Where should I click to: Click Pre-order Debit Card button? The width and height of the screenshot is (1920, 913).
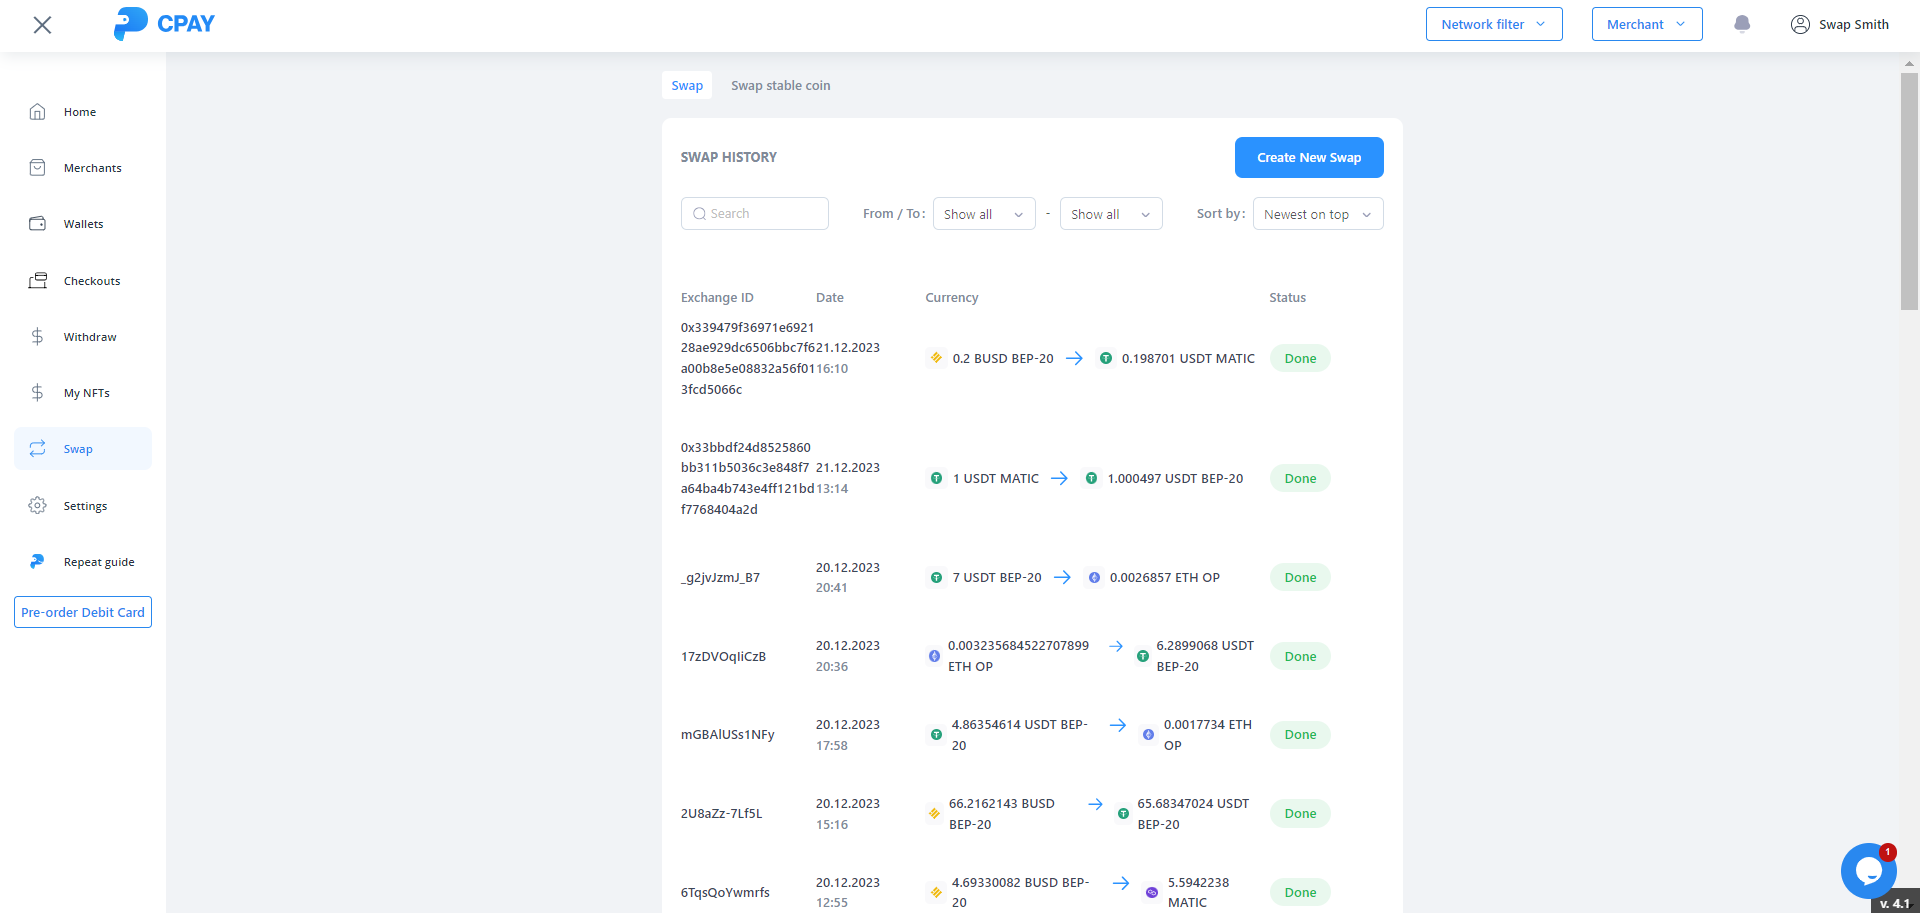[83, 612]
